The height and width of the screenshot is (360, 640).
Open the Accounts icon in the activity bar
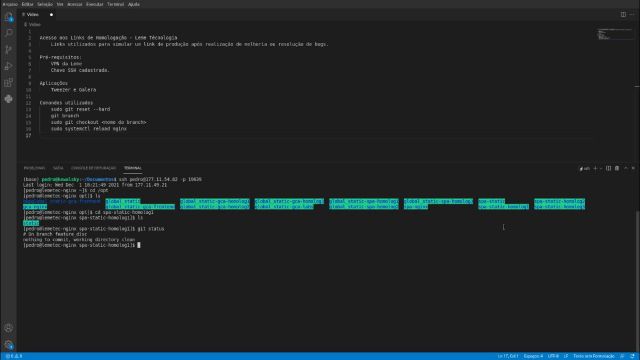tap(9, 328)
